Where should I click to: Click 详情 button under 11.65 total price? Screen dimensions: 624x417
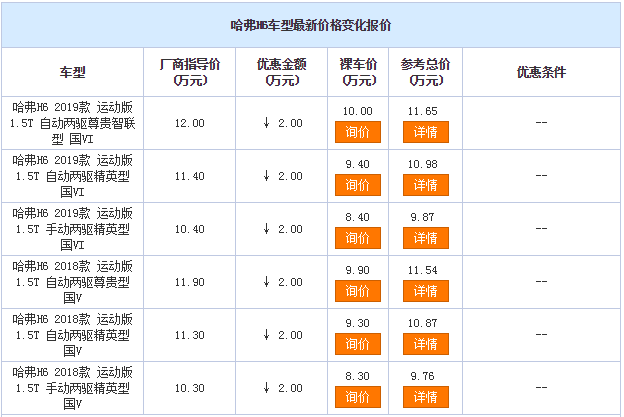pyautogui.click(x=425, y=132)
